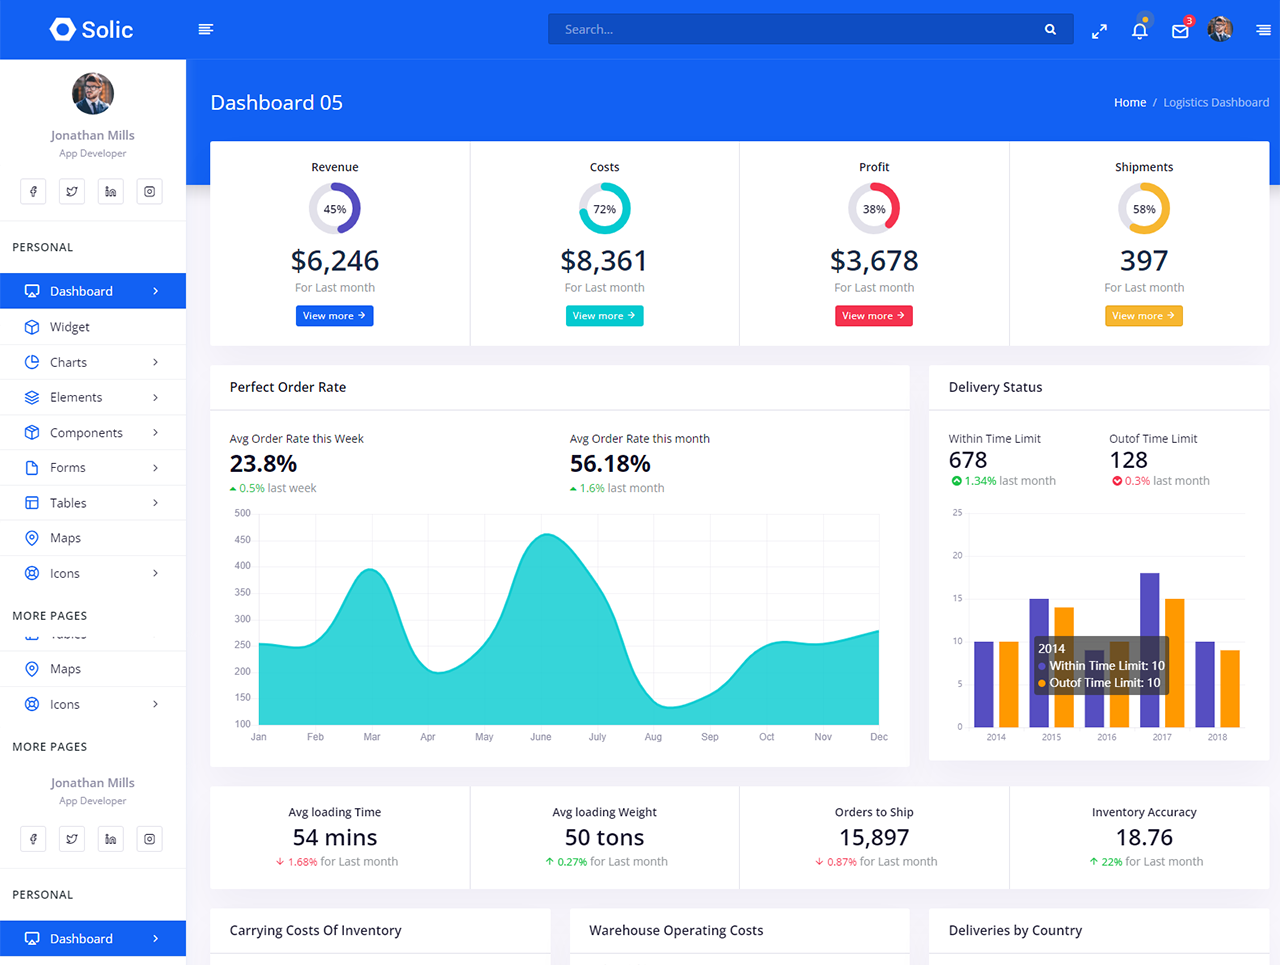Image resolution: width=1280 pixels, height=965 pixels.
Task: Open the mail envelope icon in header
Action: 1180,30
